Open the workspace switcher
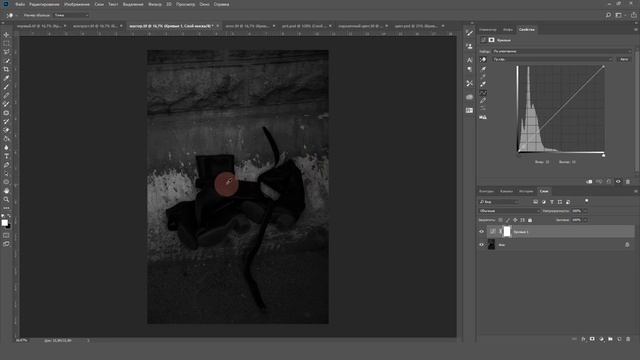Screen dimensions: 640x360 pos(619,15)
